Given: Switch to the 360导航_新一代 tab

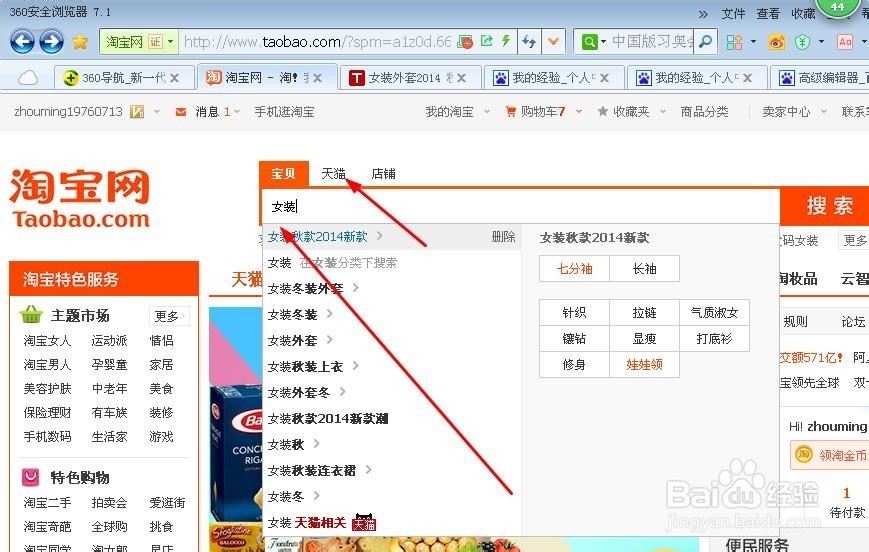Looking at the screenshot, I should [125, 78].
